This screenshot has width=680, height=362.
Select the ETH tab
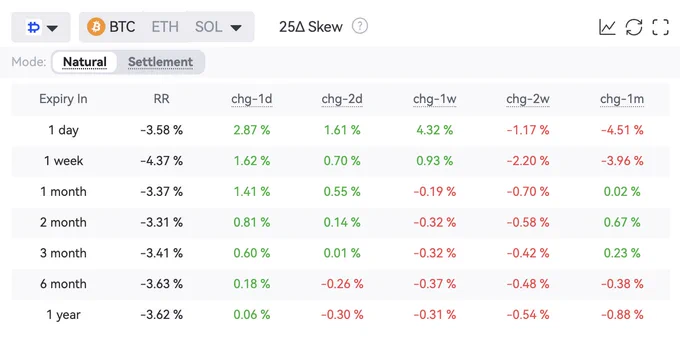(x=165, y=27)
